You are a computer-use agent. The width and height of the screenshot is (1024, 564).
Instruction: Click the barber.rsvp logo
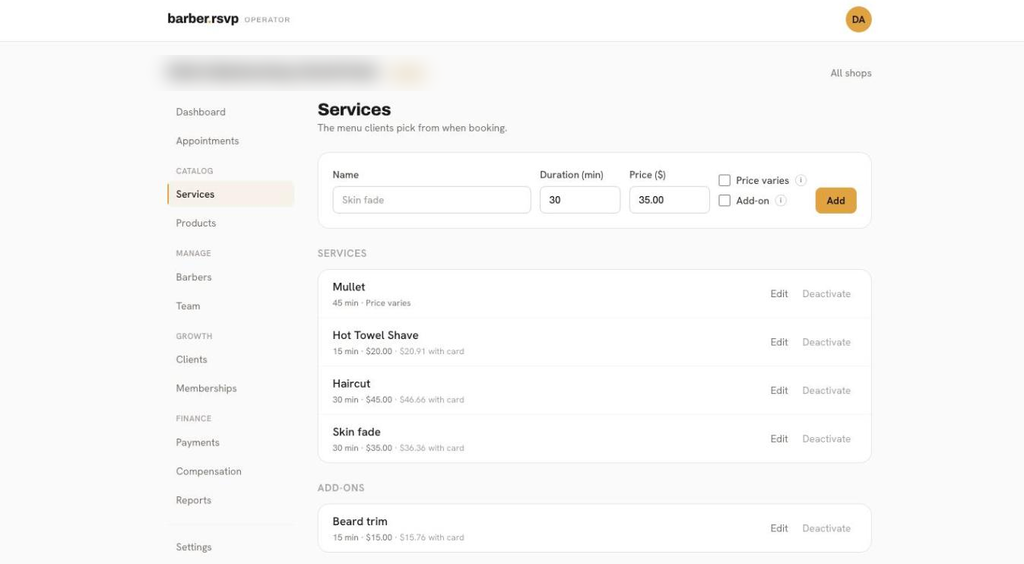[x=203, y=19]
